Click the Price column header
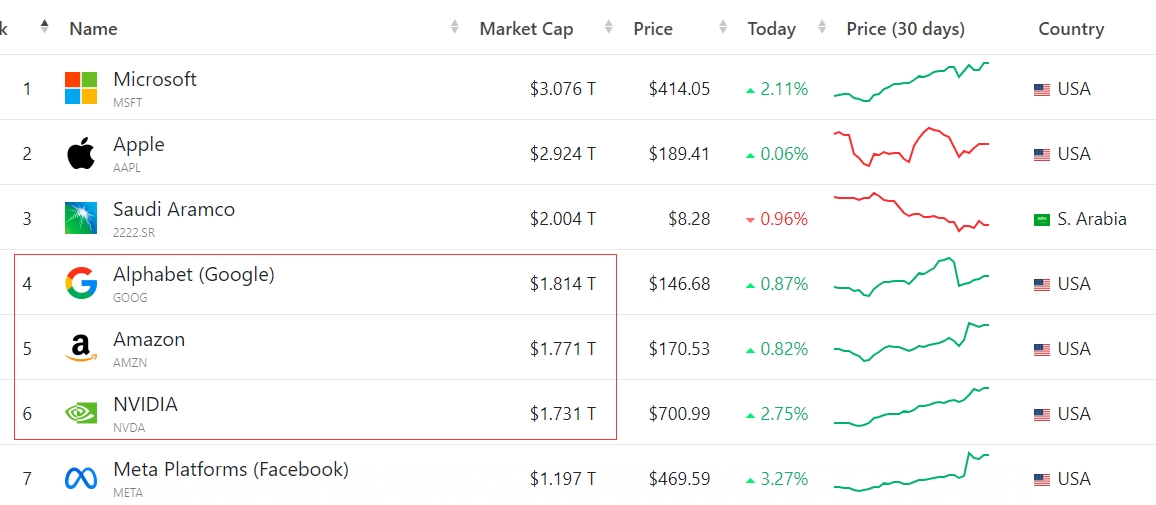1156x505 pixels. pyautogui.click(x=653, y=29)
